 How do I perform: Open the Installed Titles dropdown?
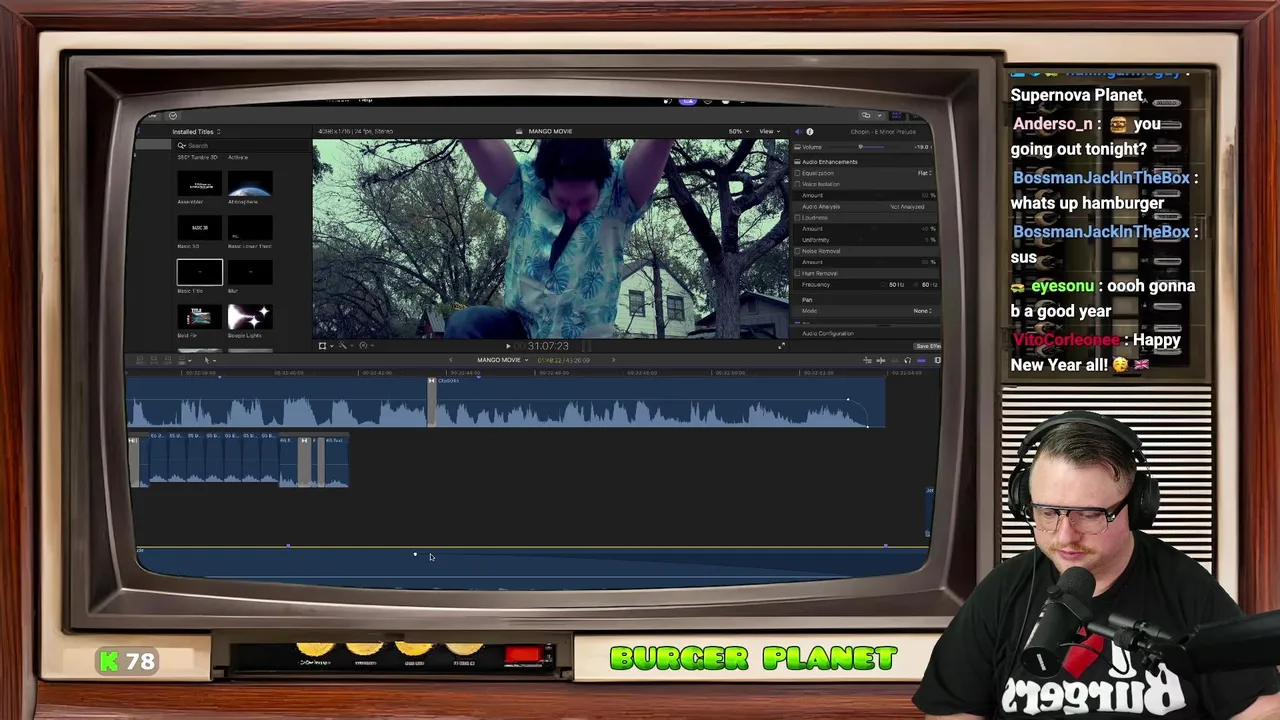point(196,132)
